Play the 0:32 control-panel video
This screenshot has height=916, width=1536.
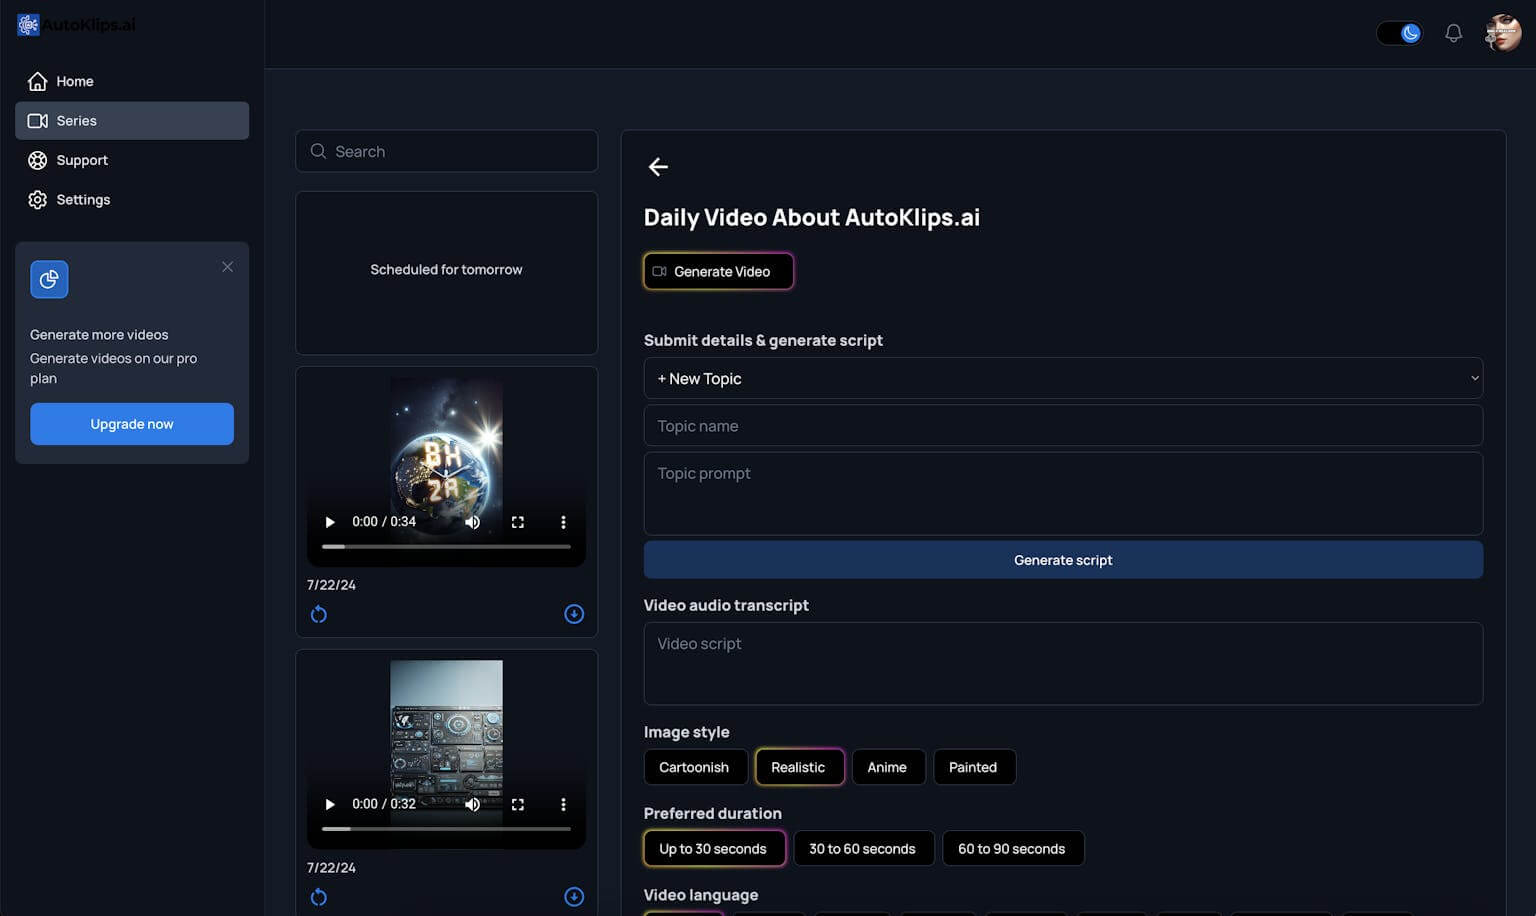click(x=330, y=804)
